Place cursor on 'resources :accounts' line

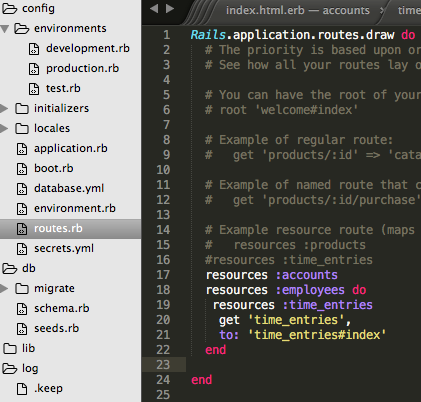[x=272, y=275]
